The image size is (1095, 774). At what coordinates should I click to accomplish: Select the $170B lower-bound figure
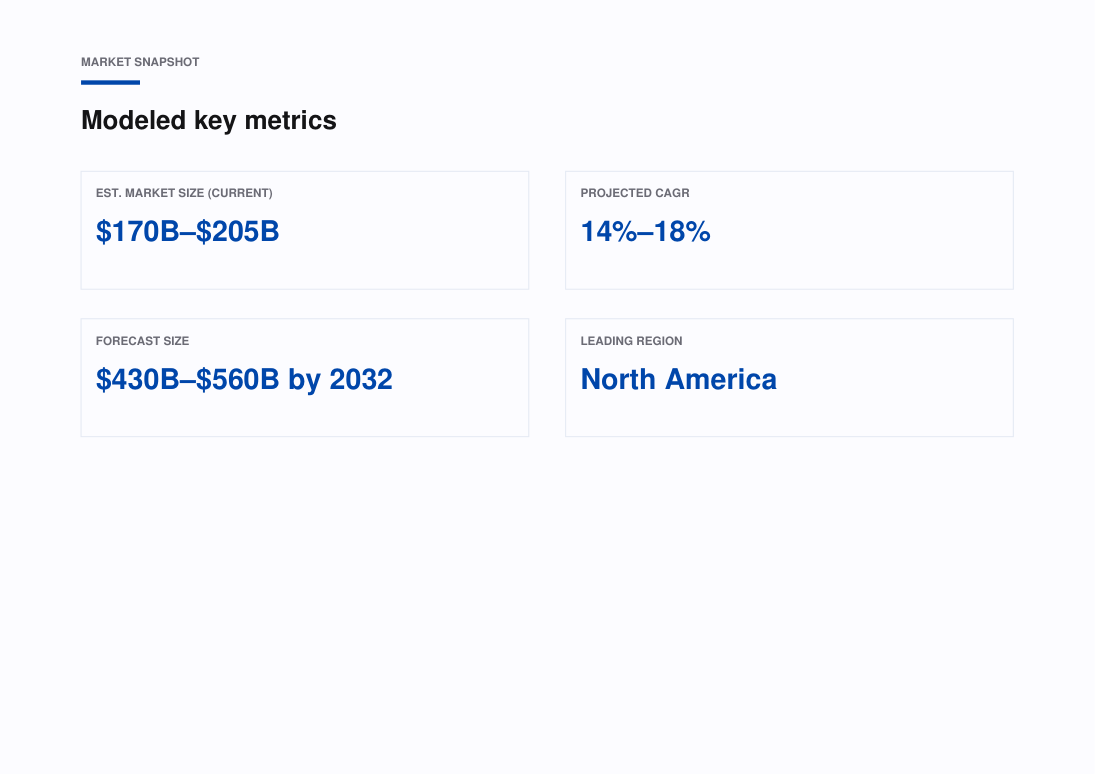pos(138,232)
